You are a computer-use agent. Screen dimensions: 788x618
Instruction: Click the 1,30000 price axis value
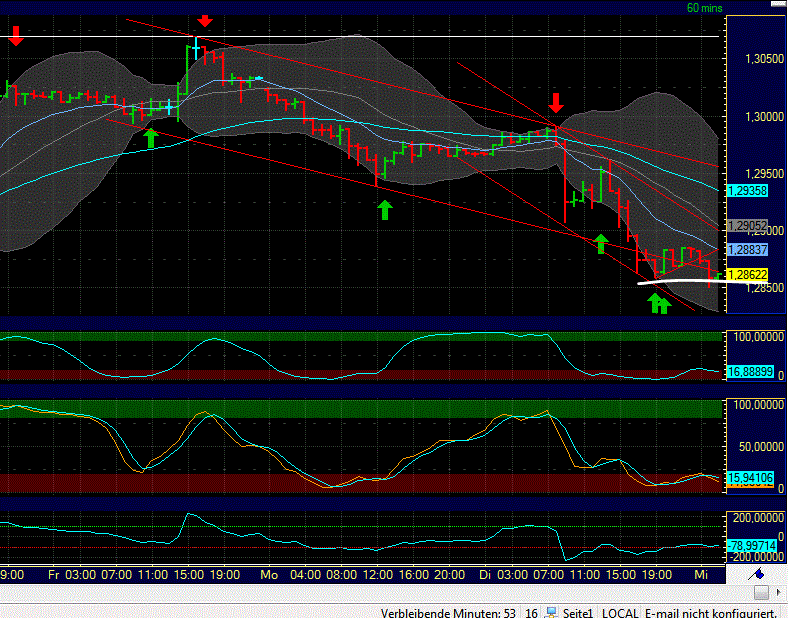point(764,117)
